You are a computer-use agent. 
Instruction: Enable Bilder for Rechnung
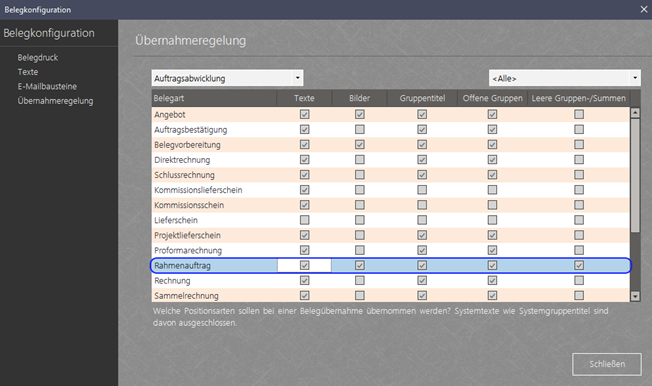pos(360,280)
